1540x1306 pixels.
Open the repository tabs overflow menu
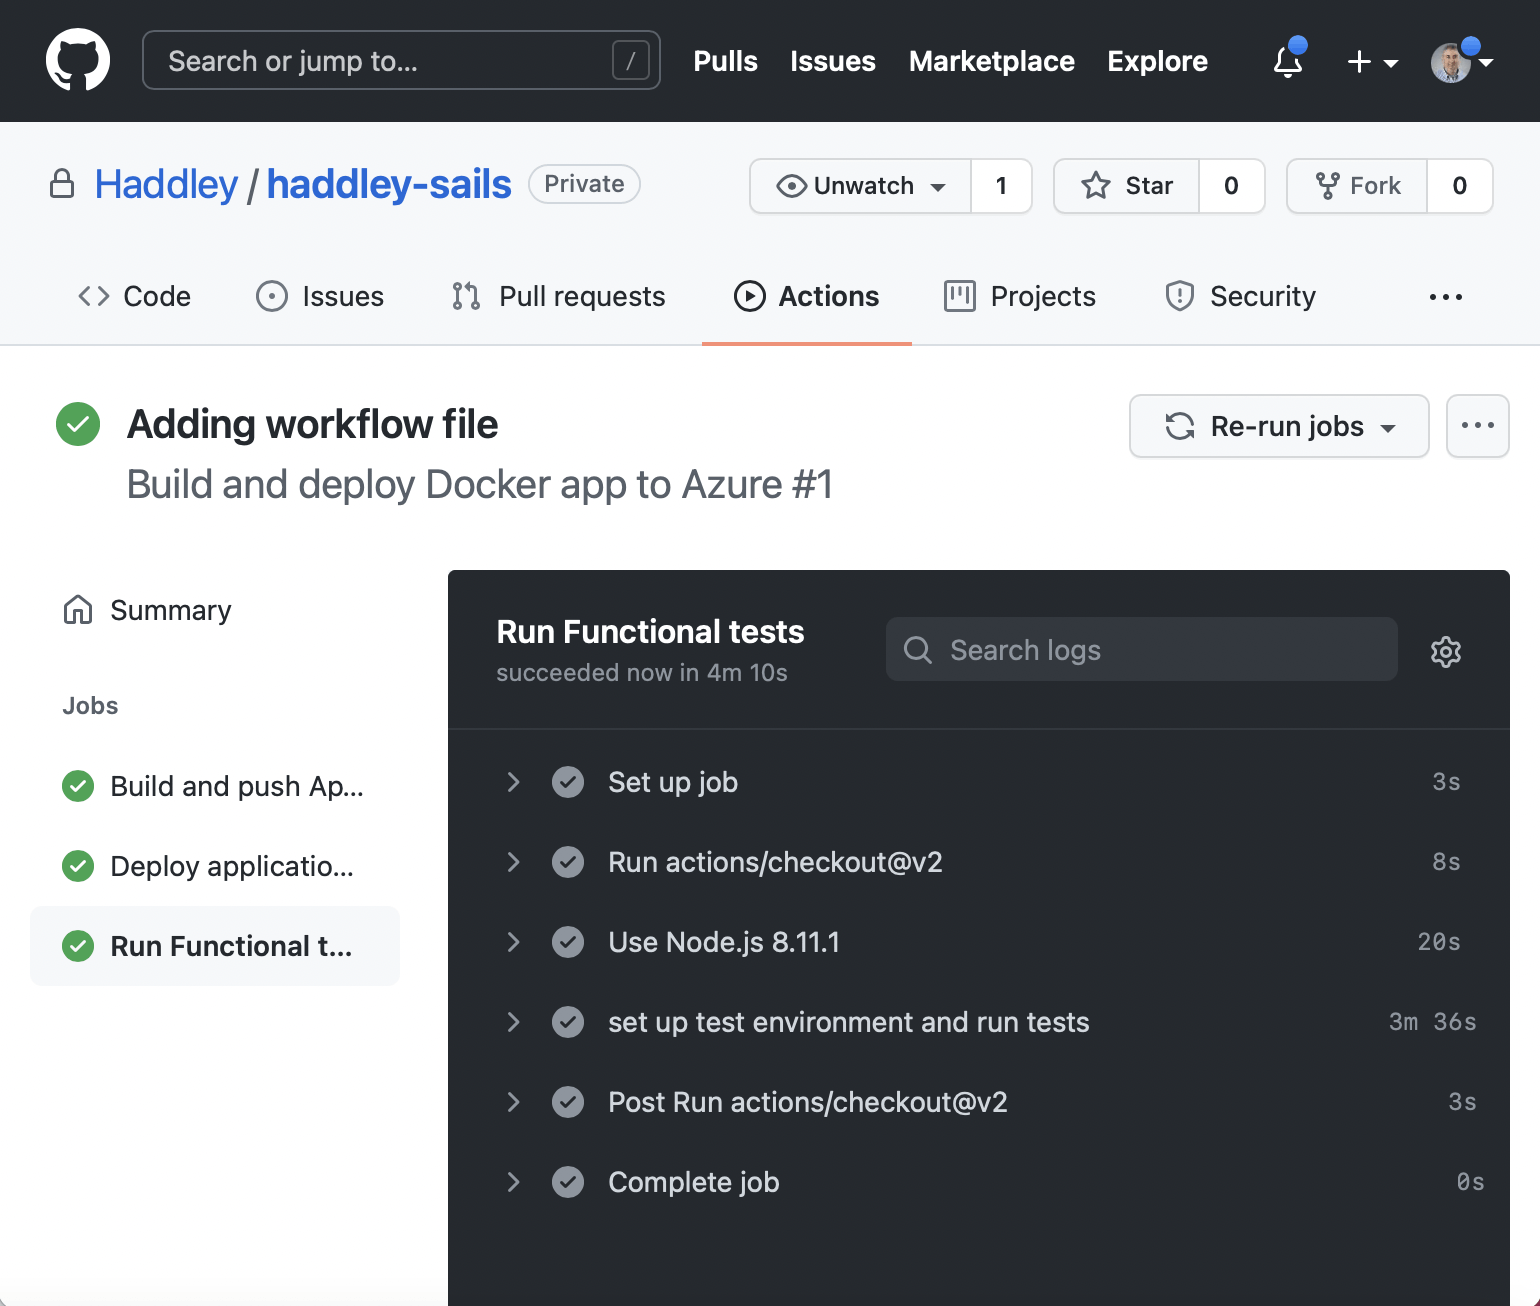pyautogui.click(x=1445, y=297)
